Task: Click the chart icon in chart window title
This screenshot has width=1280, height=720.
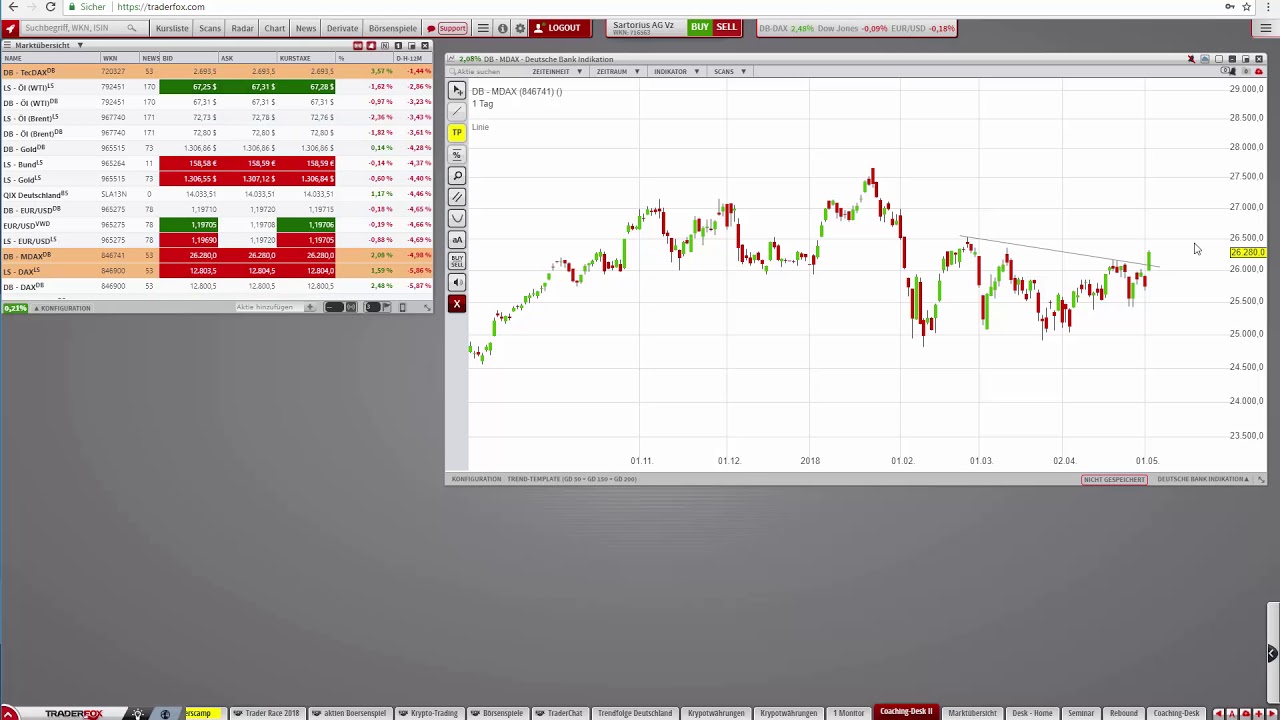Action: (x=451, y=59)
